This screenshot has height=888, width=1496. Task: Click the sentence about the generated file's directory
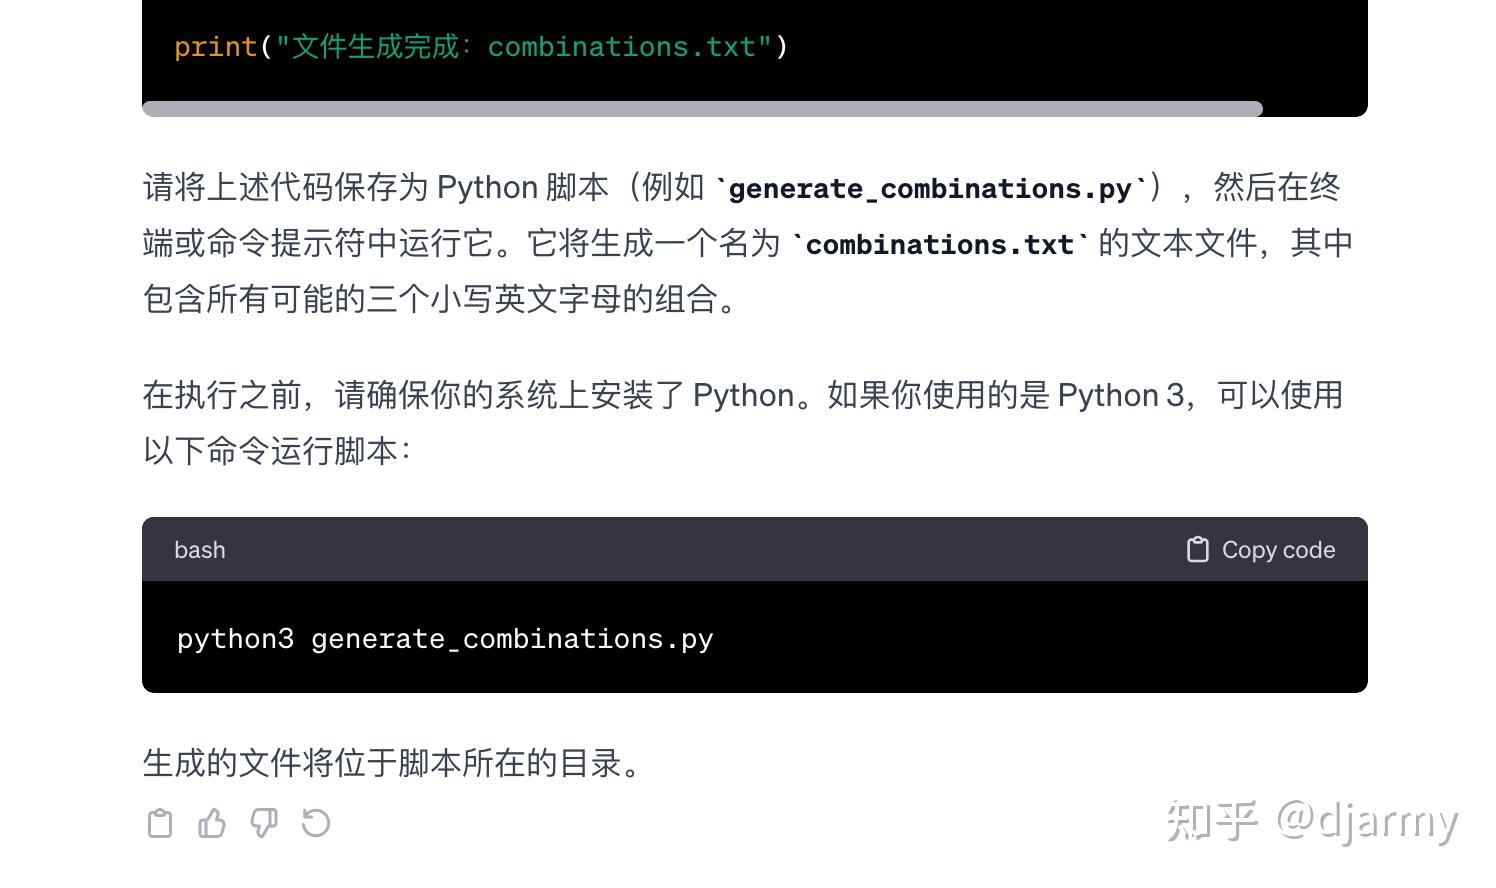392,763
